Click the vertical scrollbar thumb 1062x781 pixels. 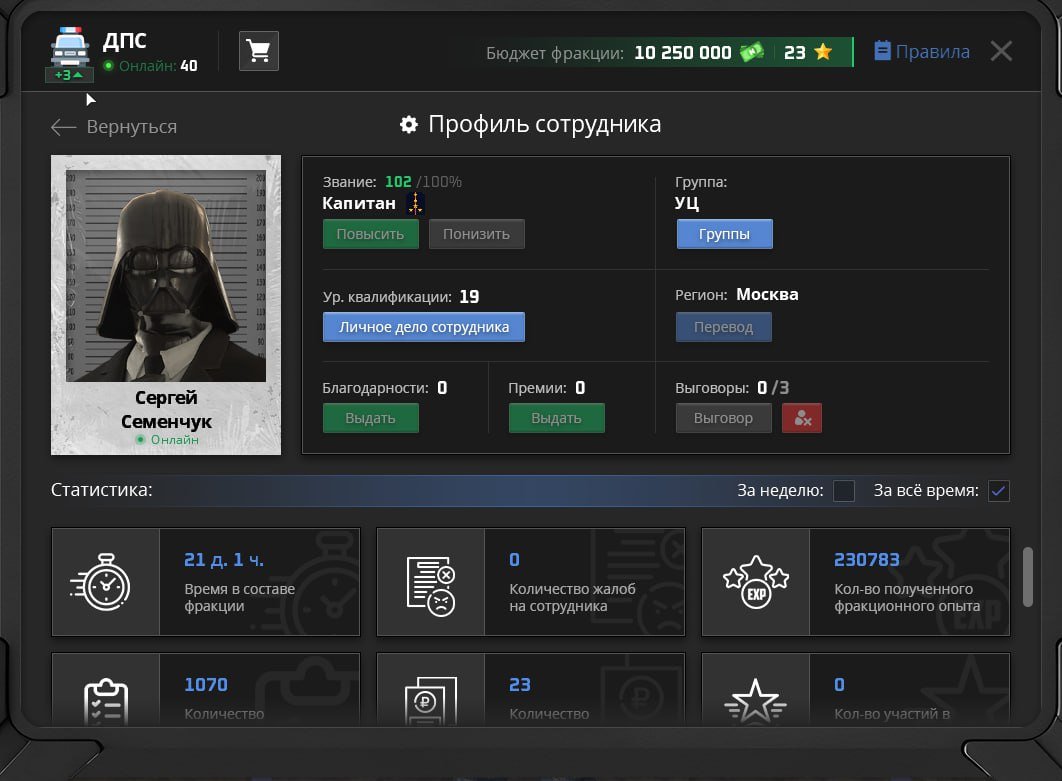(1028, 577)
